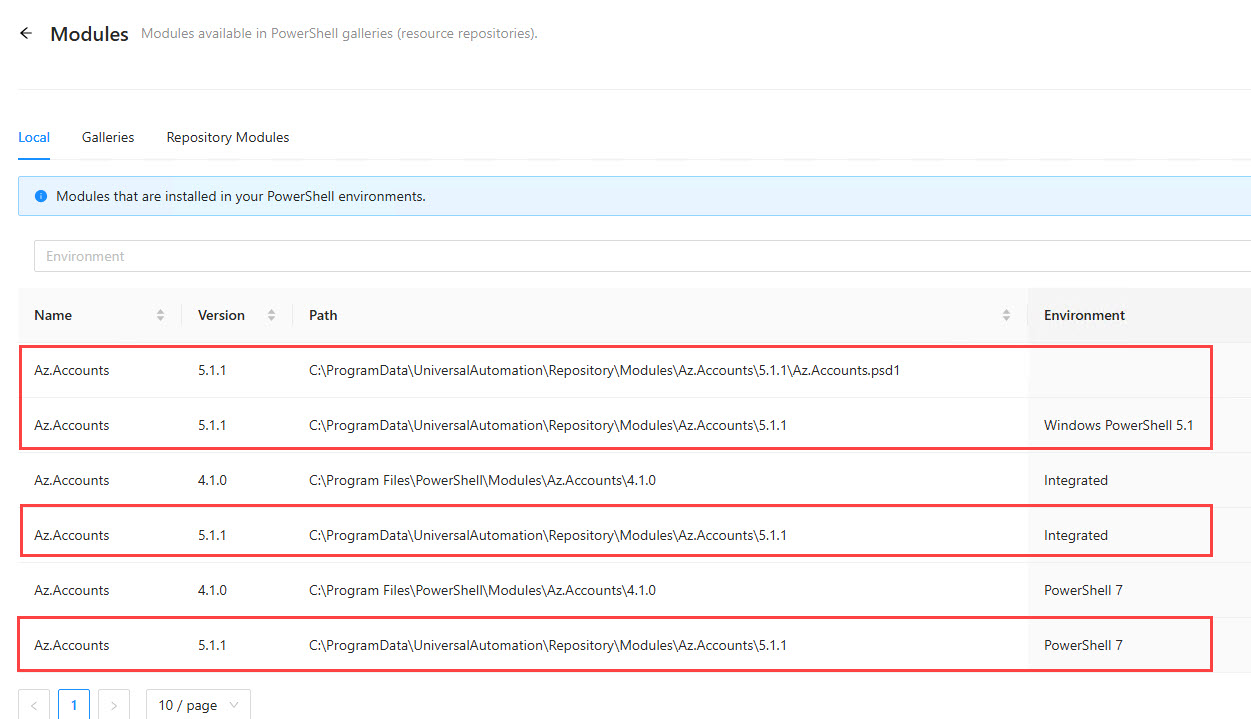
Task: Open the Repository Modules tab
Action: pyautogui.click(x=228, y=137)
